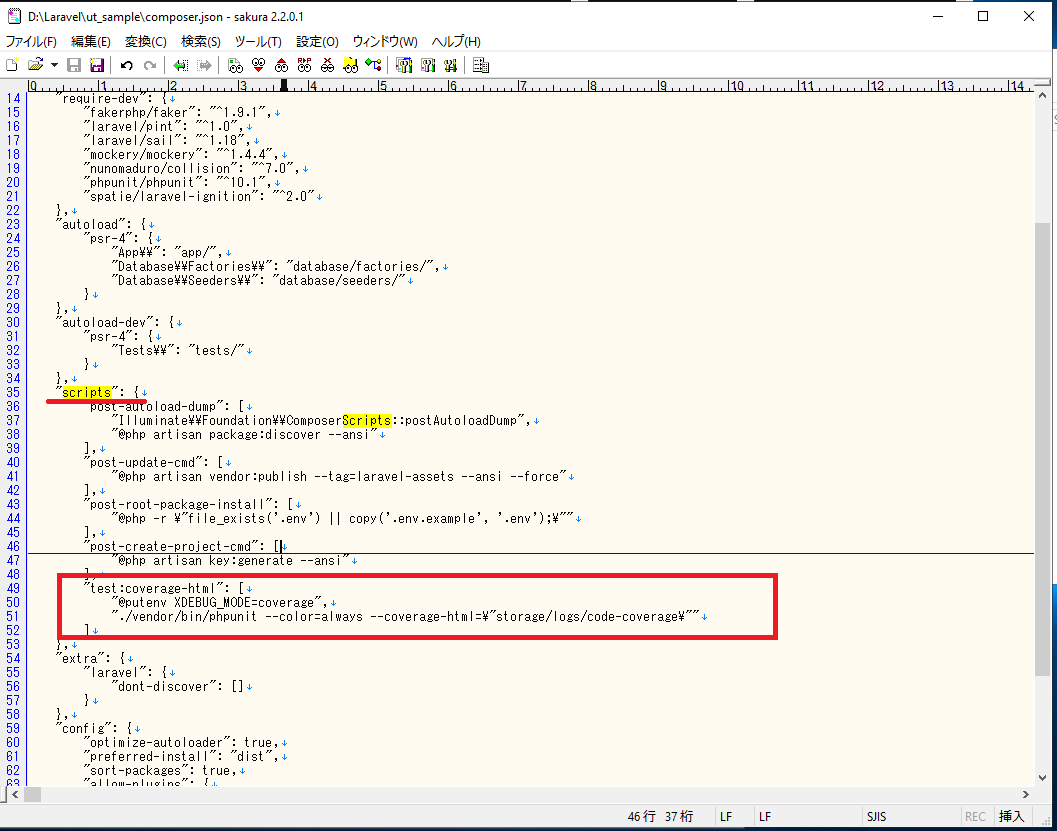
Task: Open the Find dialog icon
Action: [x=235, y=65]
